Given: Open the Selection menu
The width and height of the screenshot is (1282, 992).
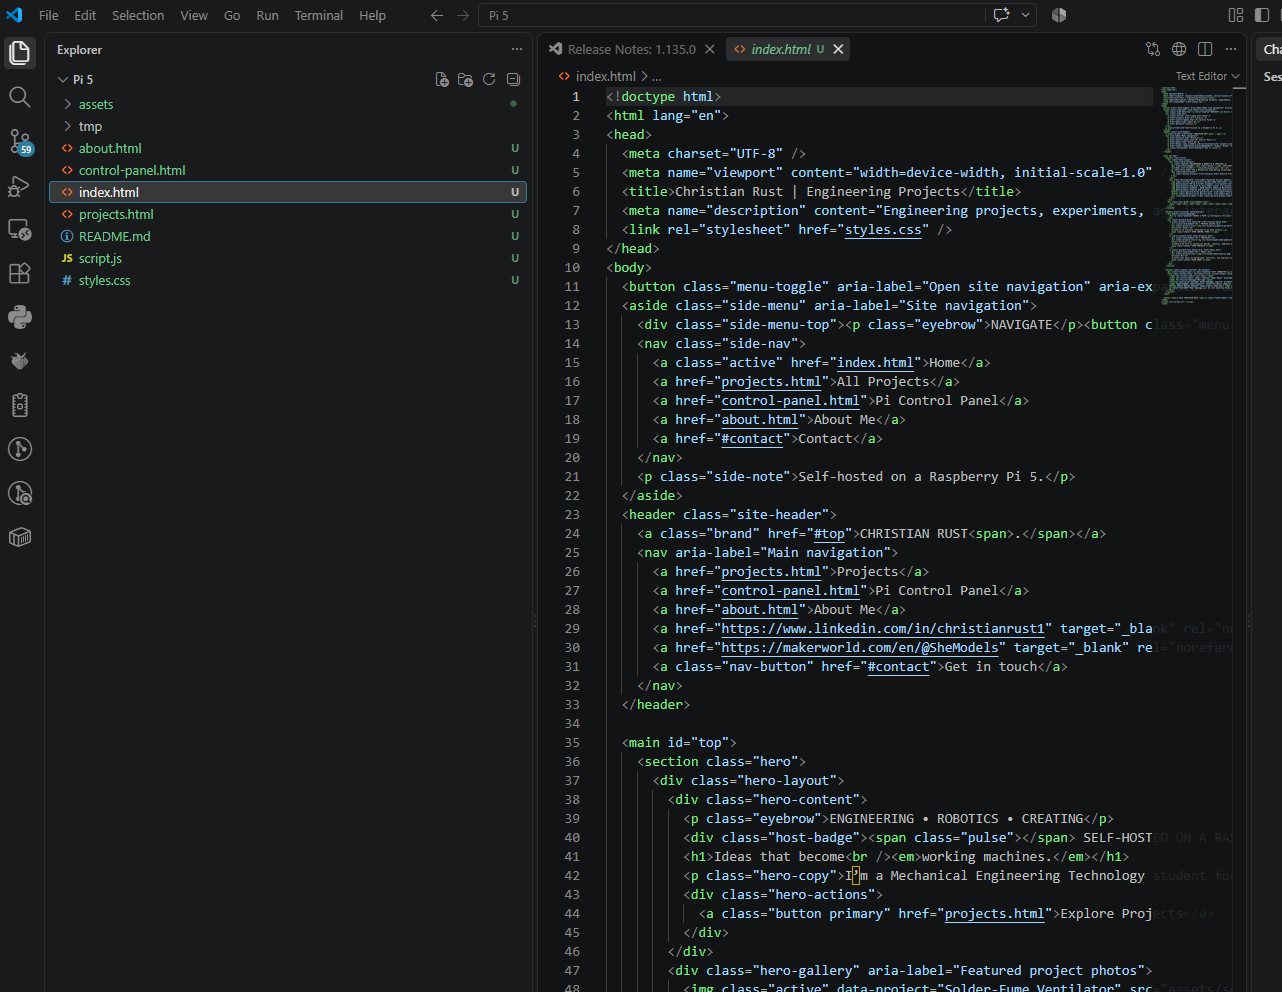Looking at the screenshot, I should coord(138,15).
